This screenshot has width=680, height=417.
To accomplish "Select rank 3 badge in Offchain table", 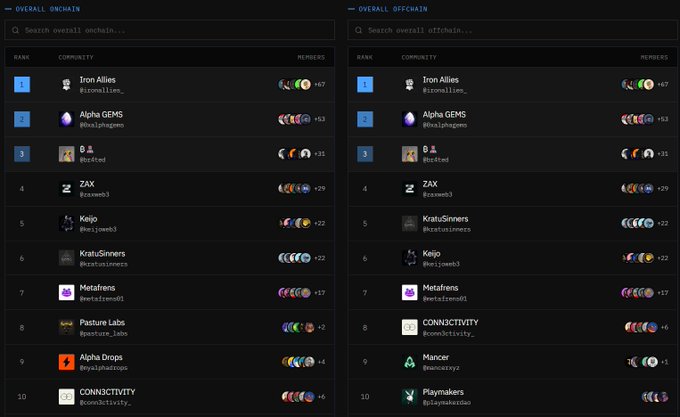I will pyautogui.click(x=365, y=154).
